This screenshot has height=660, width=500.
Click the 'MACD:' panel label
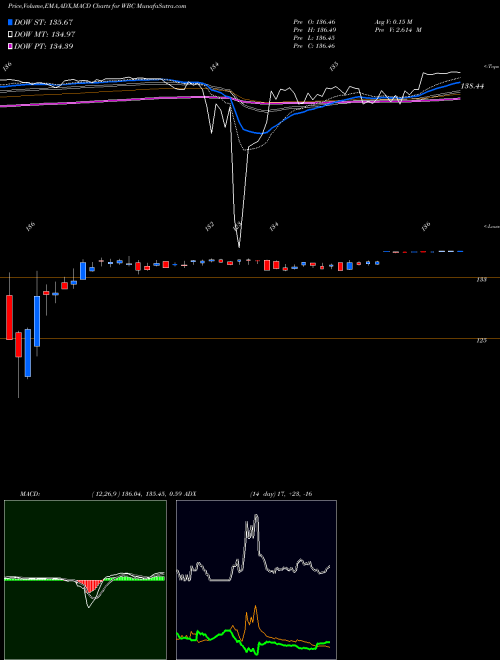click(x=30, y=494)
